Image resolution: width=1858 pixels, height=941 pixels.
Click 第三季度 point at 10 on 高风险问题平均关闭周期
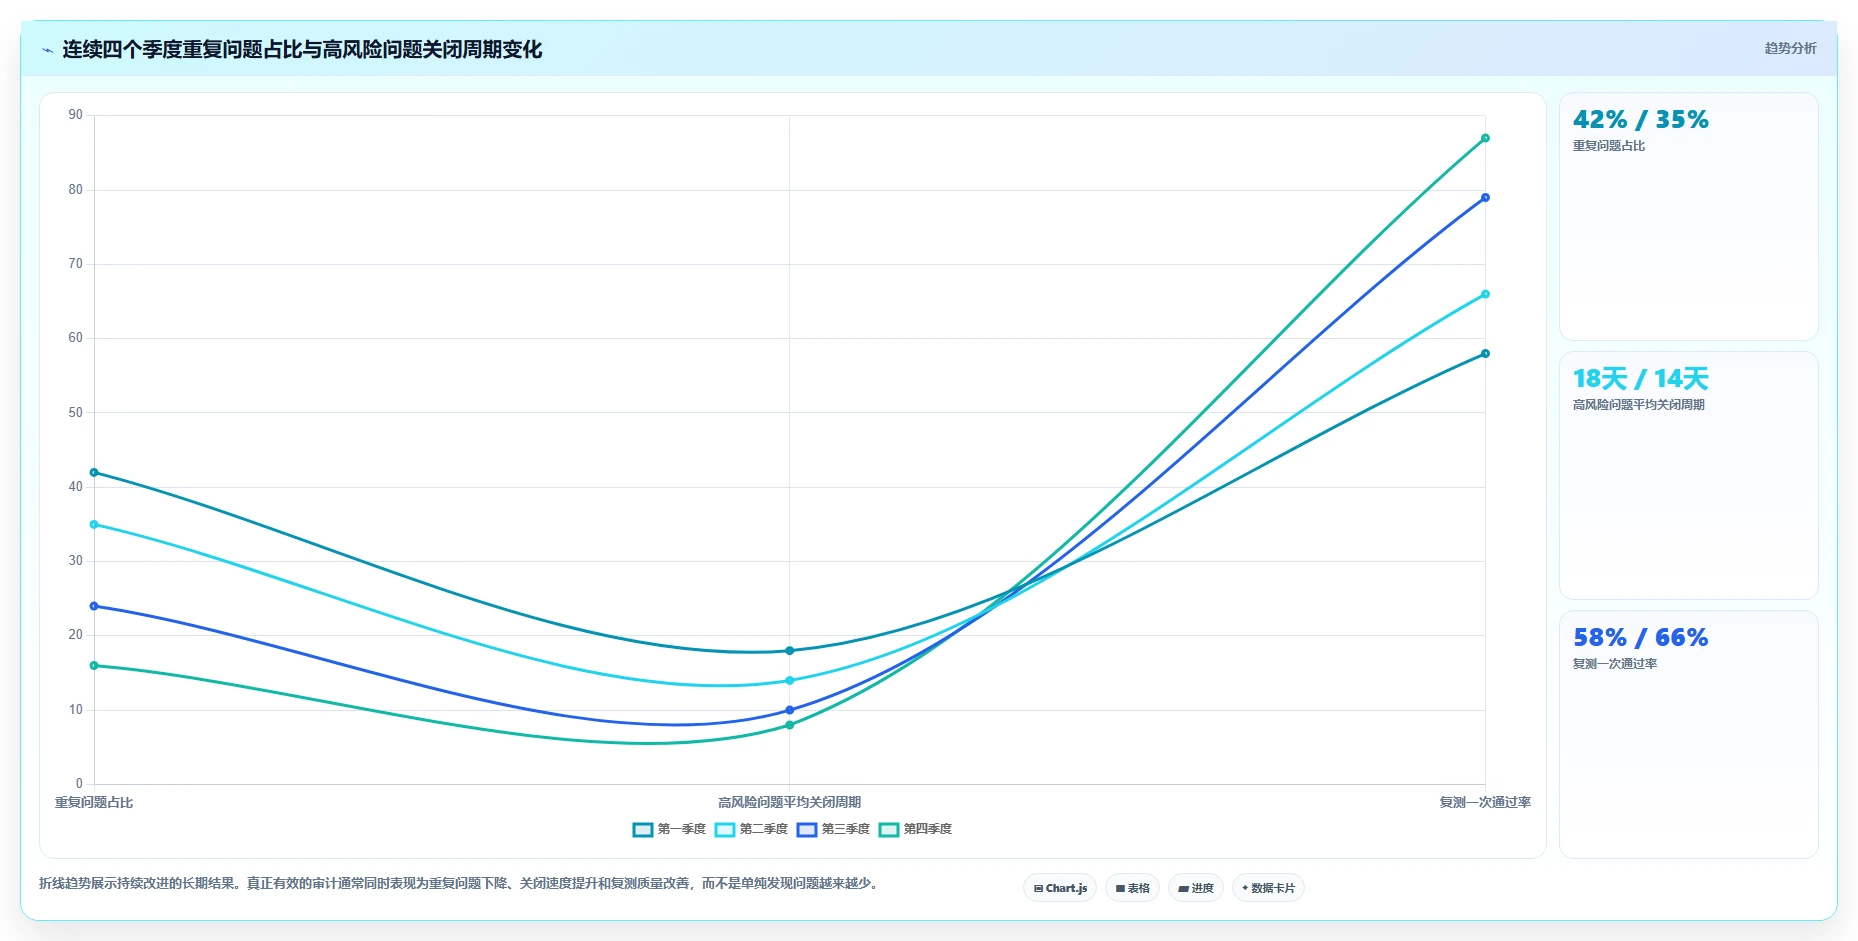point(789,710)
